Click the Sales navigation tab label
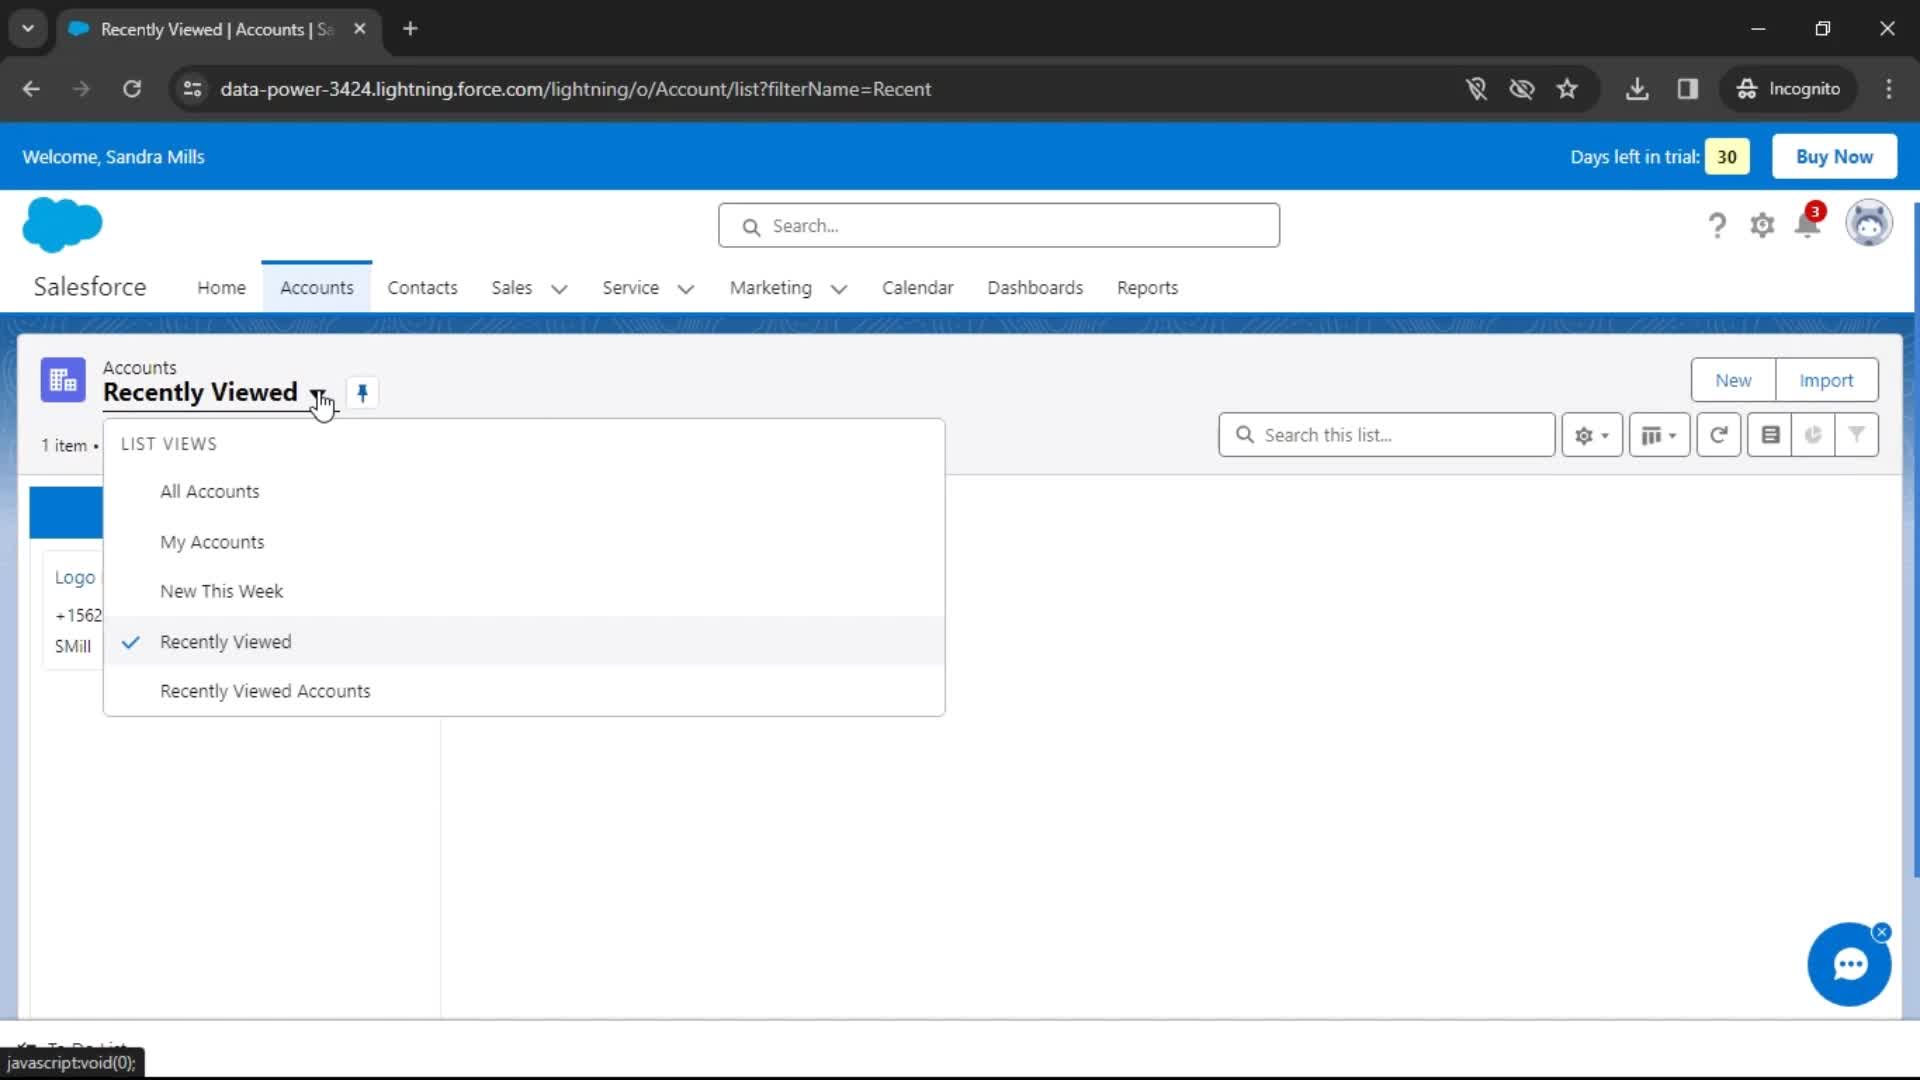 click(511, 288)
